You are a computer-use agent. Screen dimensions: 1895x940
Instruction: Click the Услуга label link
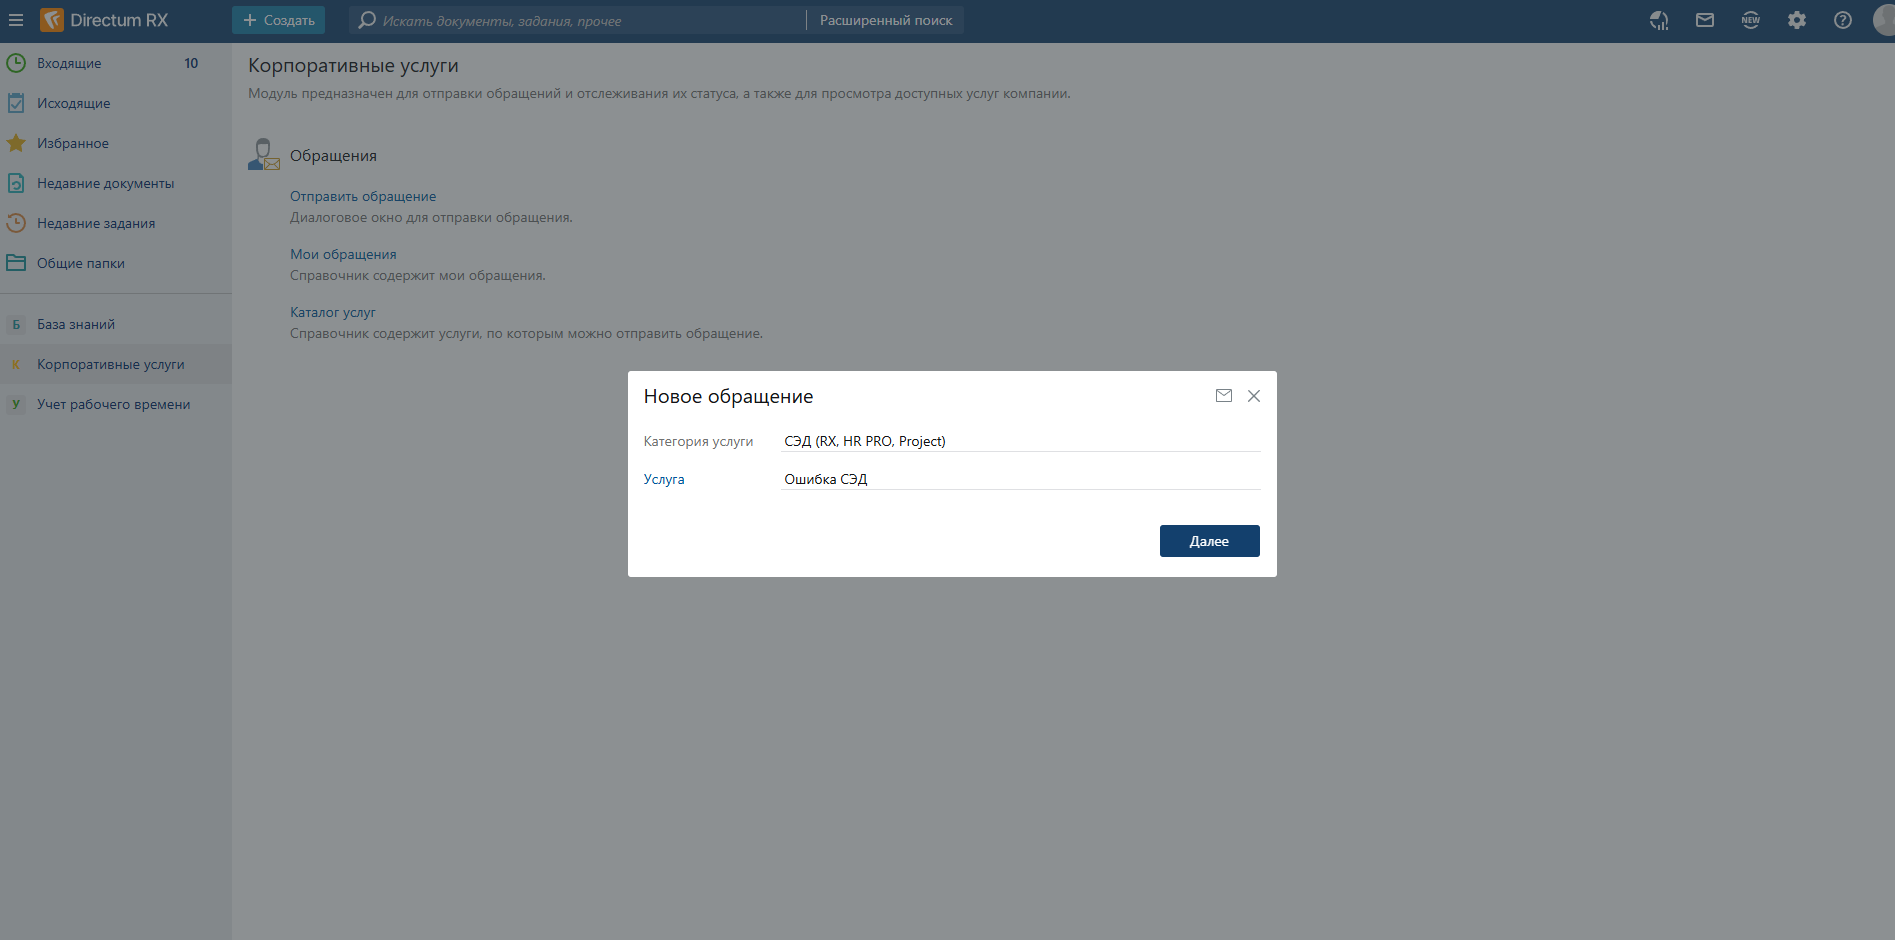tap(664, 479)
